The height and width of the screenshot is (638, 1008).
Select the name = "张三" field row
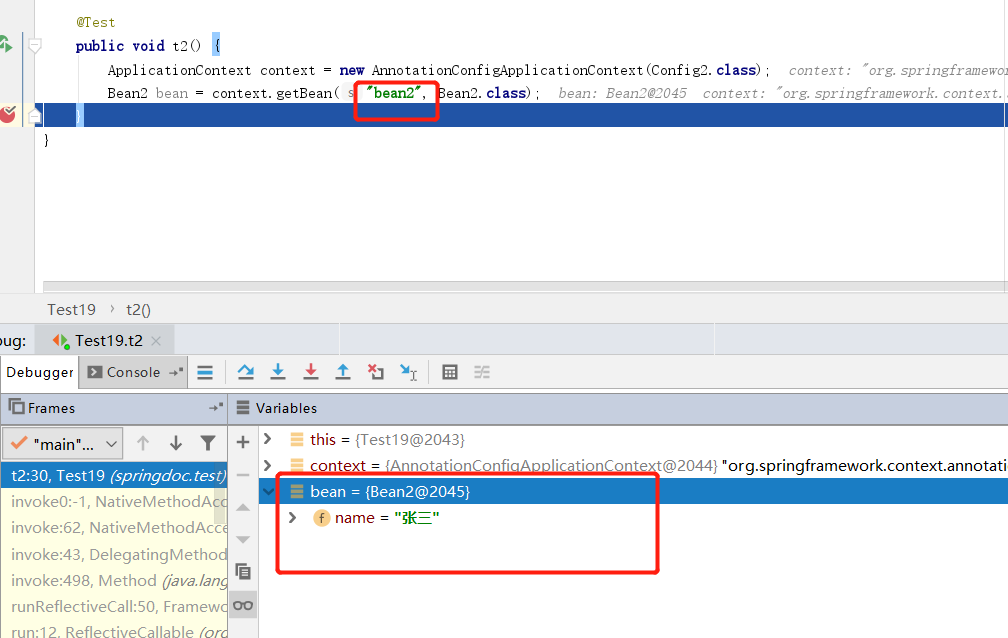tap(633, 518)
